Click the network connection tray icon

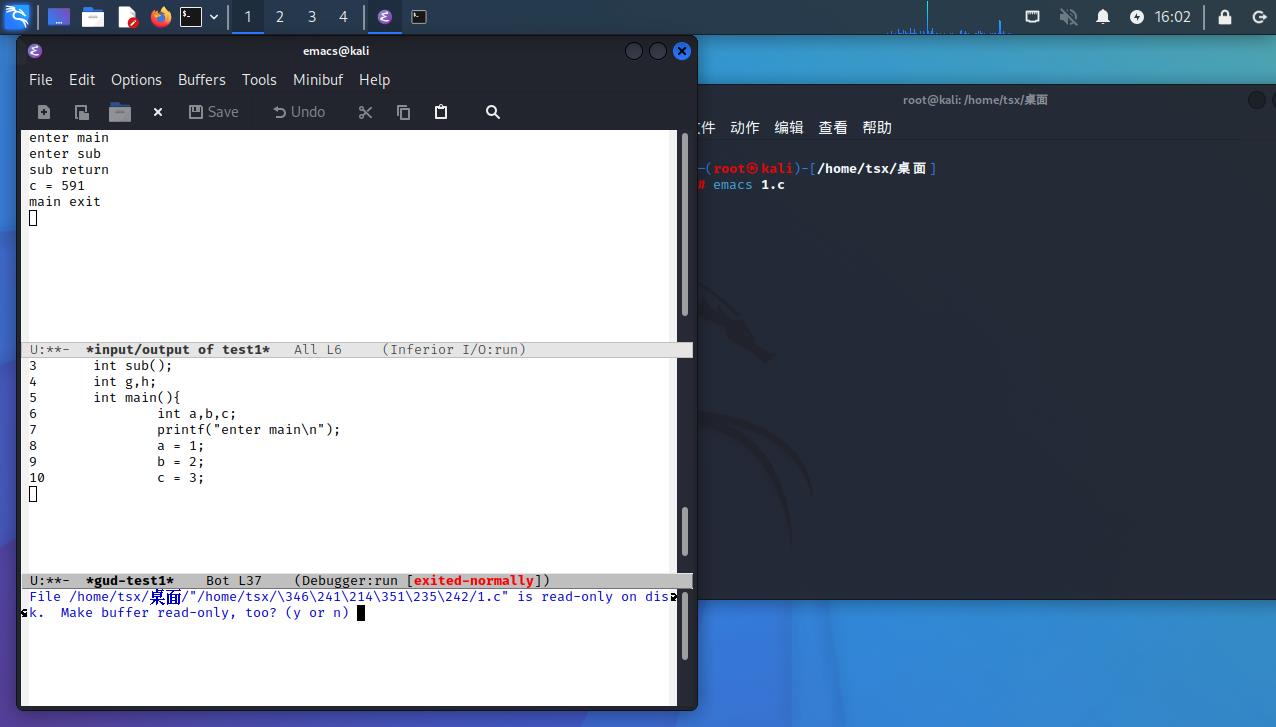[x=1033, y=17]
